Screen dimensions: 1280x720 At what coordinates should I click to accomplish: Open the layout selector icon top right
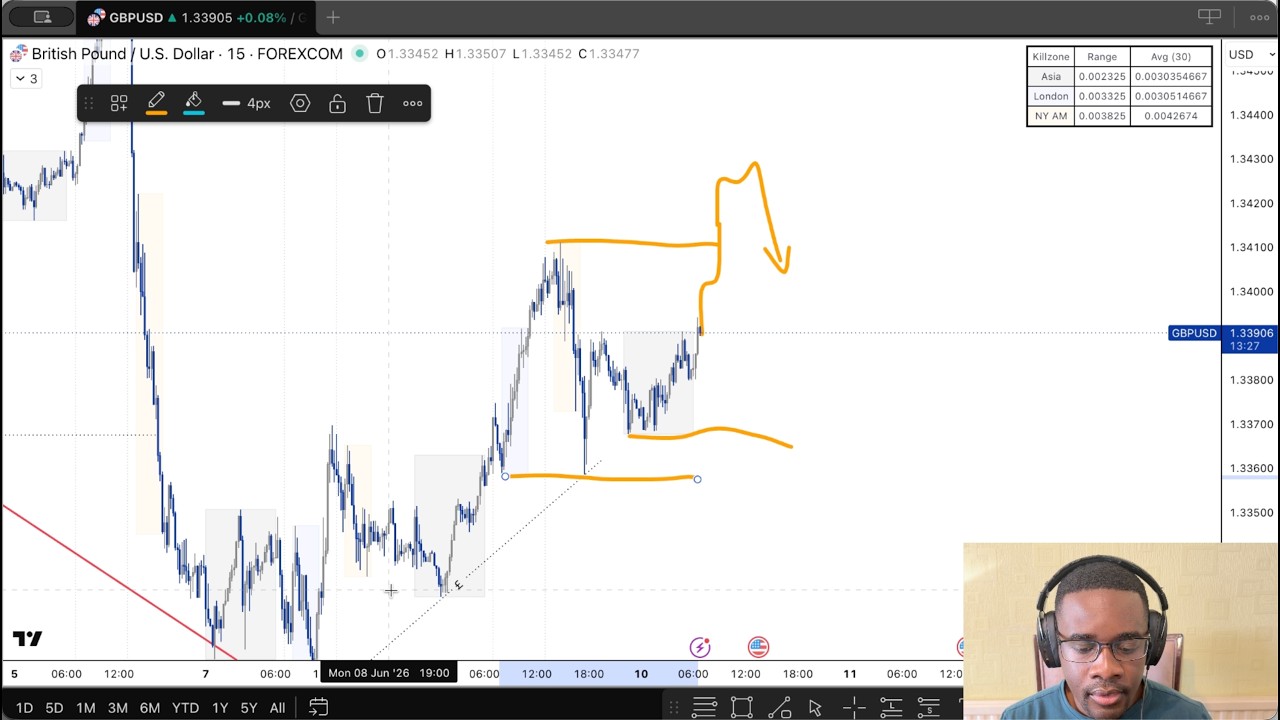[1210, 16]
